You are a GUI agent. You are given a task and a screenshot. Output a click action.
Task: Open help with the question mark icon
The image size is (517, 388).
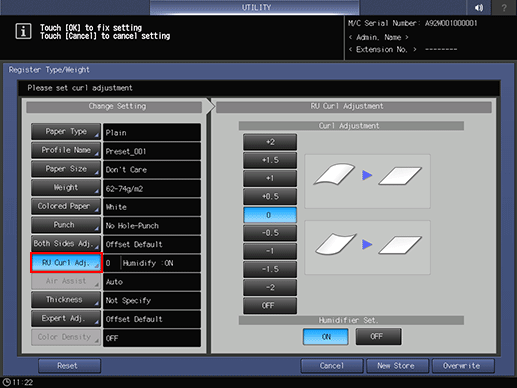[504, 7]
